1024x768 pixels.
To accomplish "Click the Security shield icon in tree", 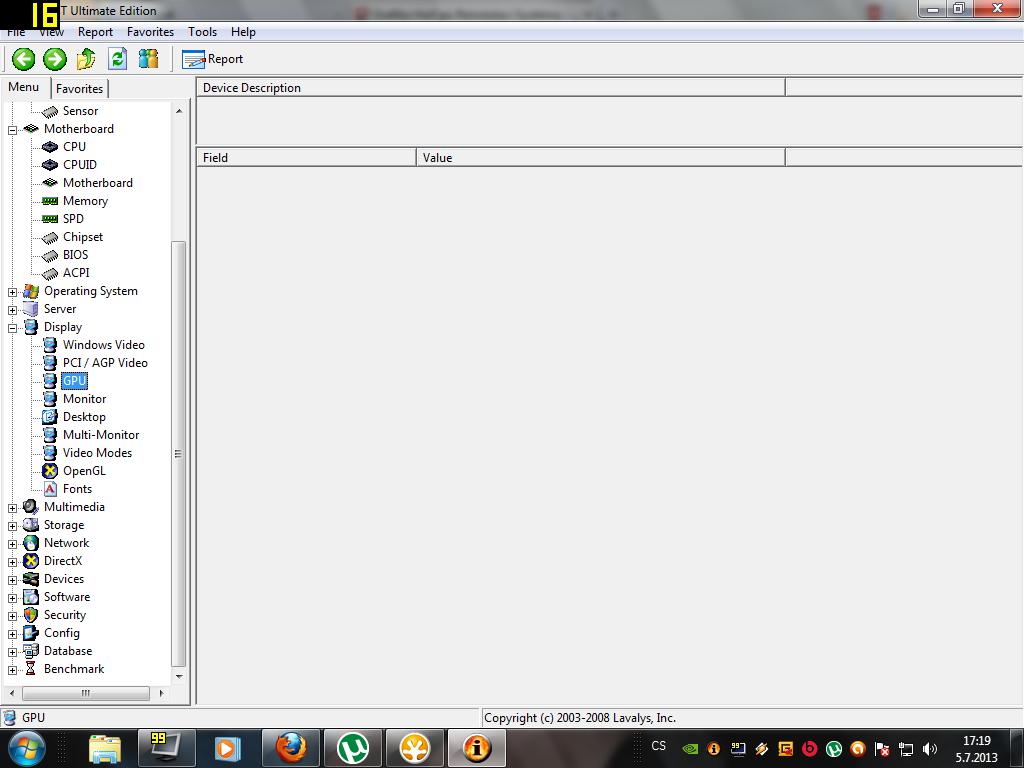I will pyautogui.click(x=31, y=615).
